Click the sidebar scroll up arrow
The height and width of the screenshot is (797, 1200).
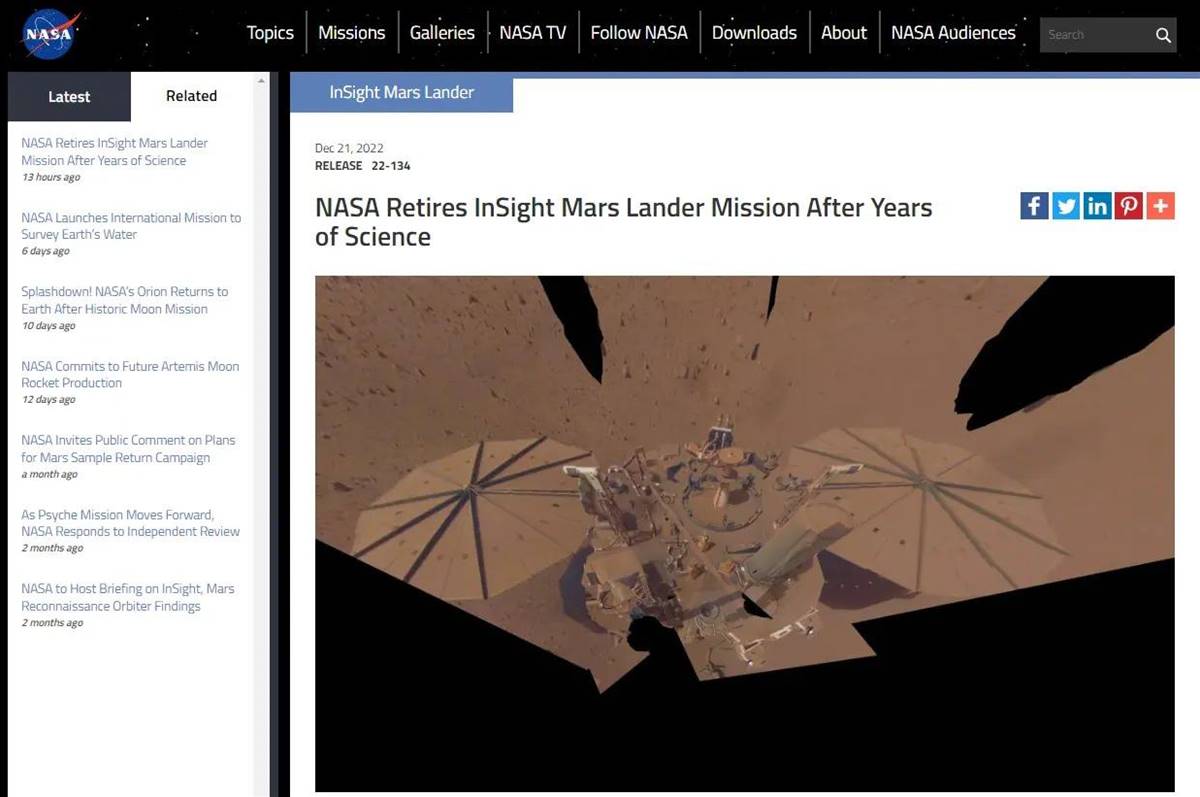(x=261, y=80)
